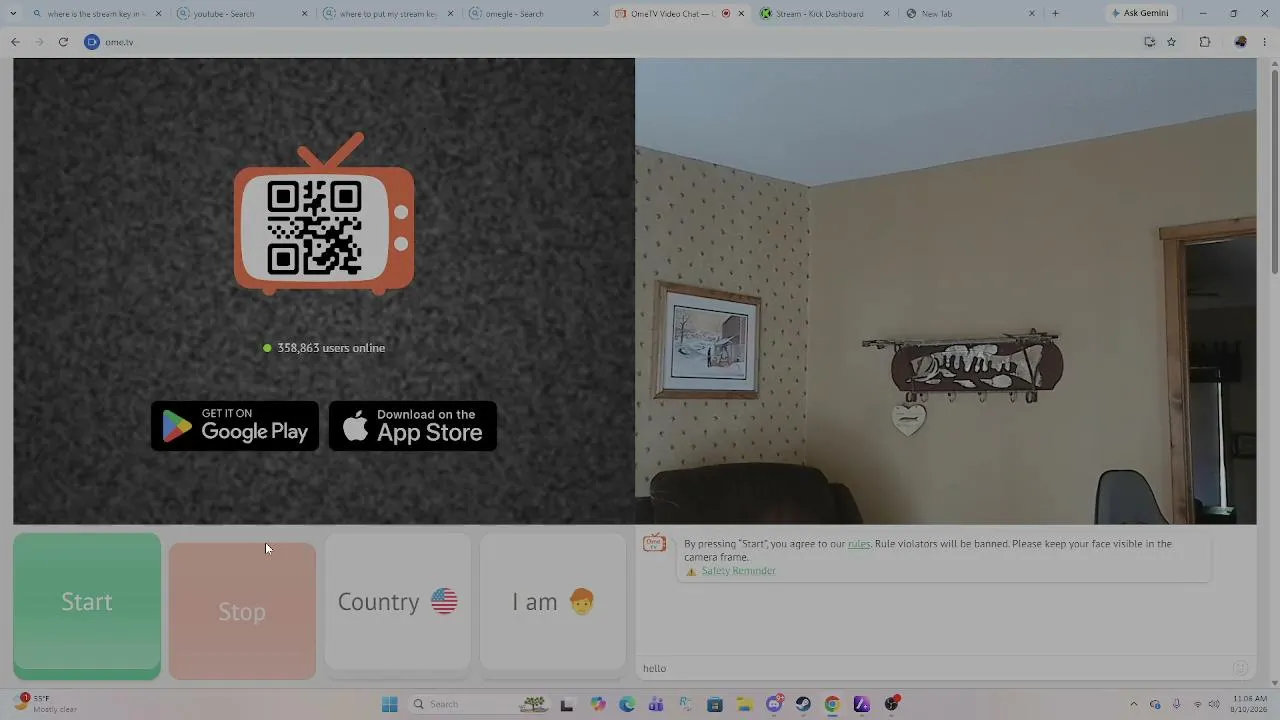Click the OmeTV QR code television logo
The height and width of the screenshot is (720, 1280).
[x=324, y=214]
